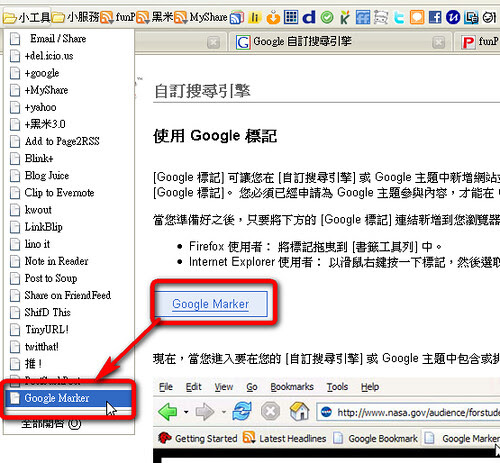Choose ShifD This bookmarklet
Viewport: 500px width, 463px height.
(69, 312)
